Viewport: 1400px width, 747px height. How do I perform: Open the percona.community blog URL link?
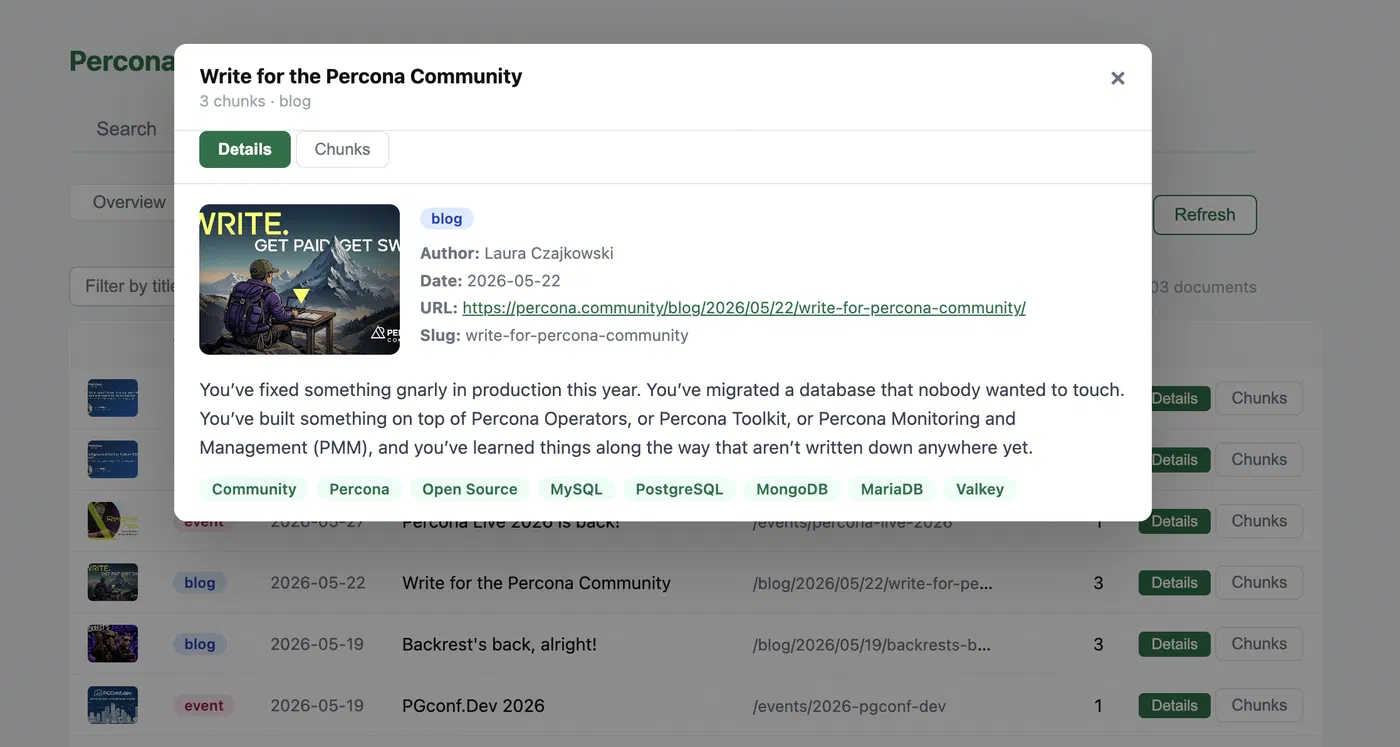744,308
